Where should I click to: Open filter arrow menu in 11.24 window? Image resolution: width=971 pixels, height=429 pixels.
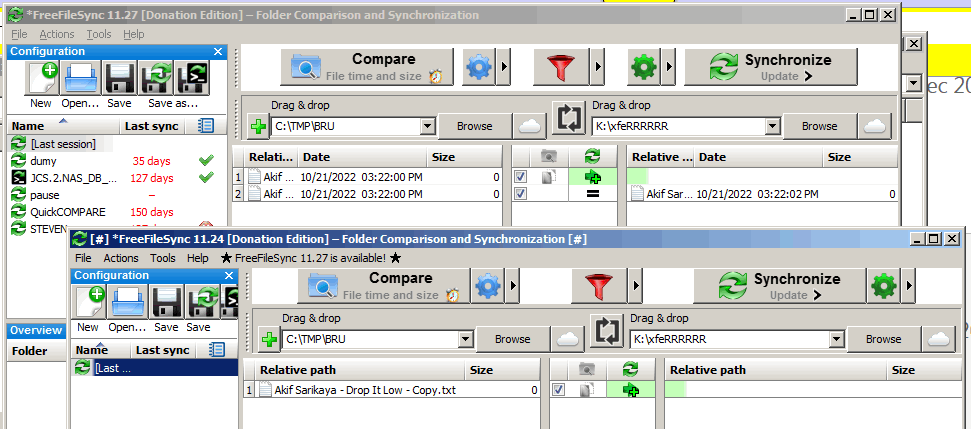click(637, 286)
